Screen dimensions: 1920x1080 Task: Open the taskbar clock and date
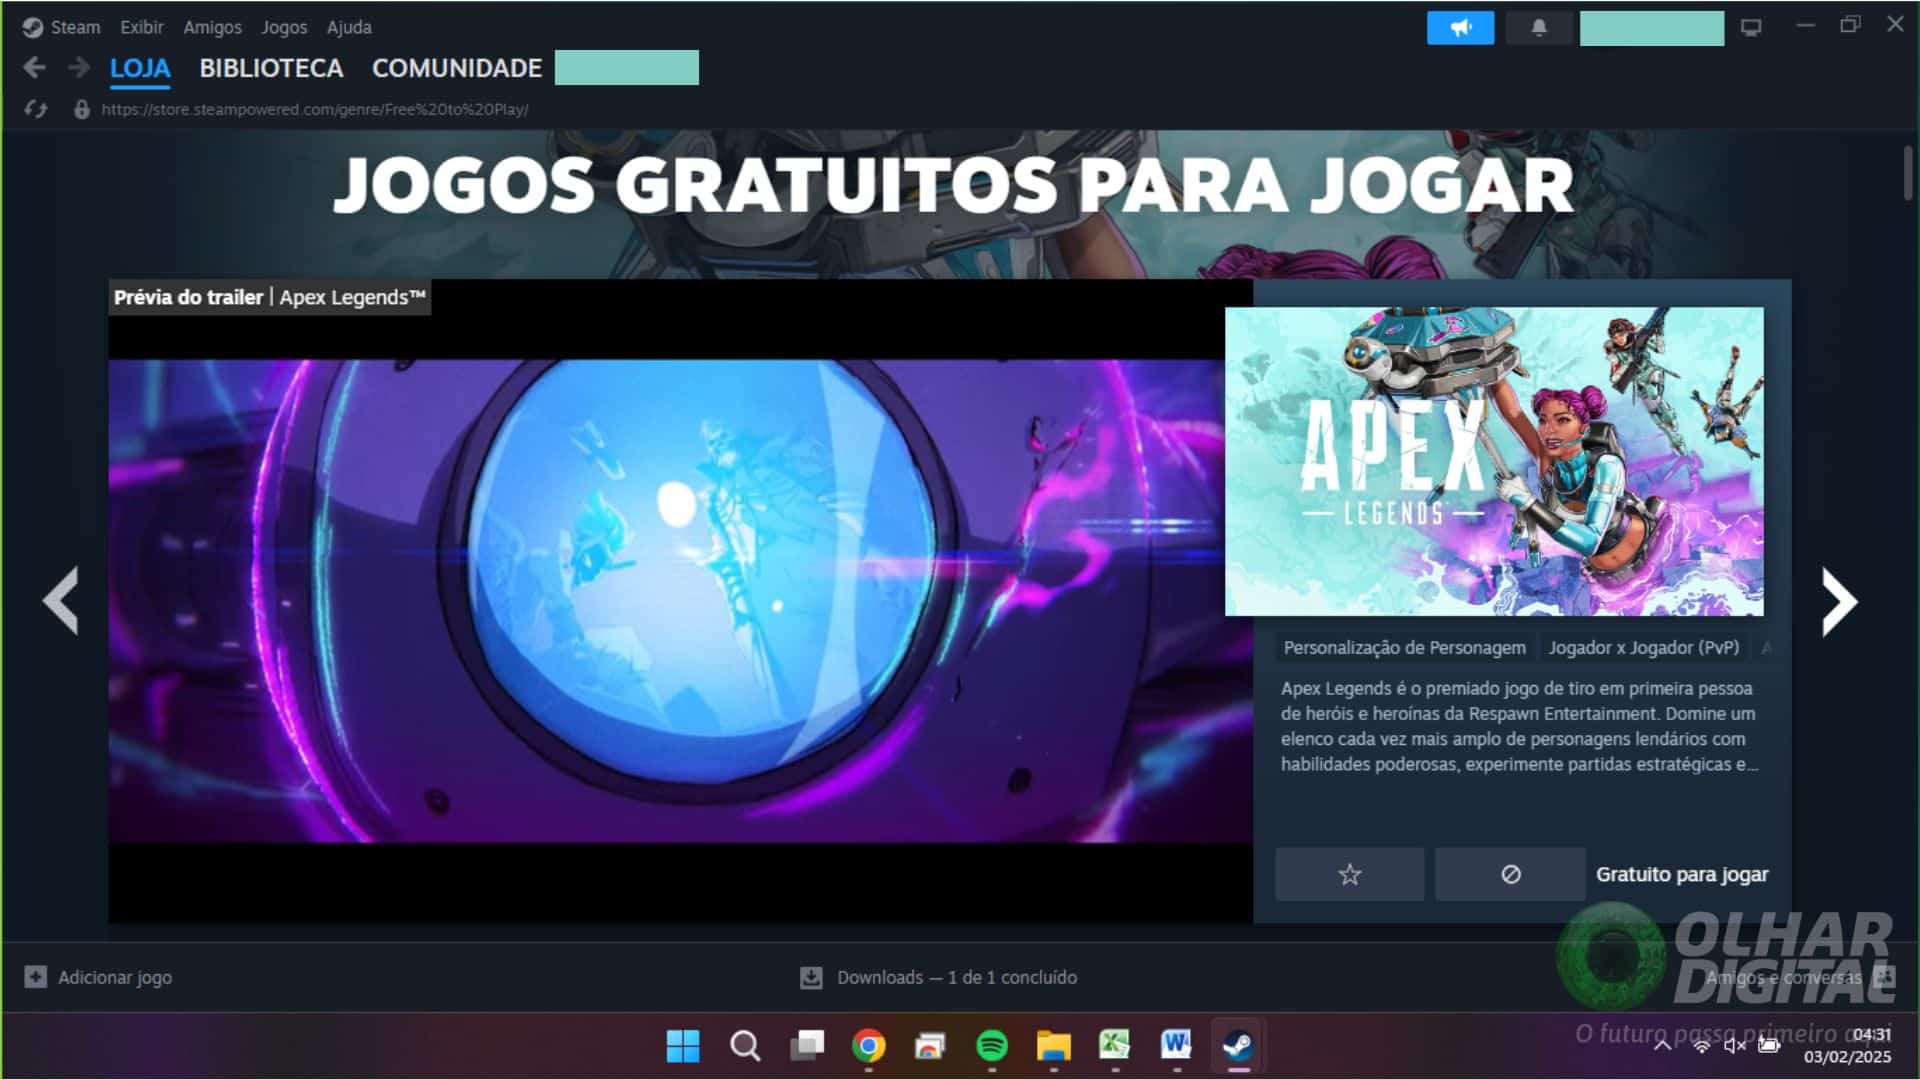coord(1848,1046)
